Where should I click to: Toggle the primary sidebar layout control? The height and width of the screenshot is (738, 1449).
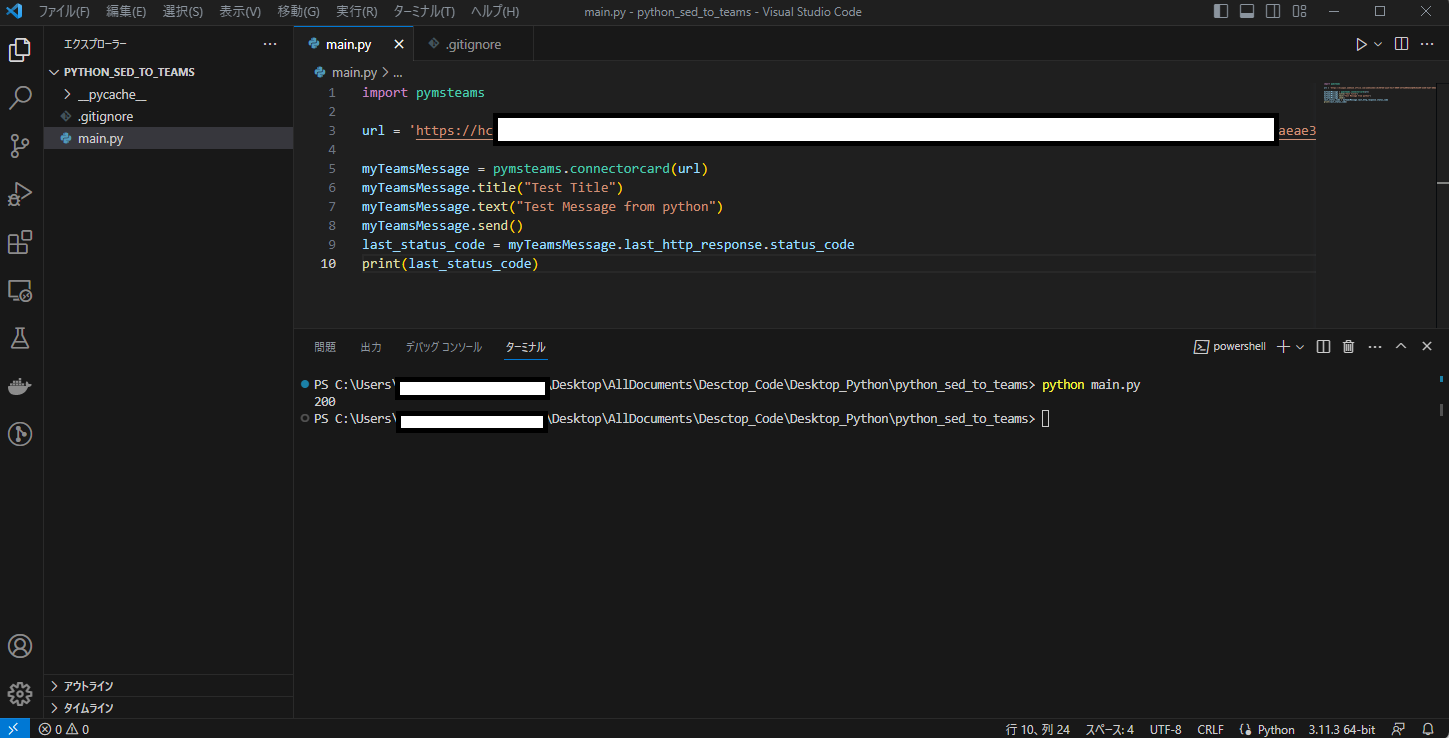pyautogui.click(x=1221, y=11)
